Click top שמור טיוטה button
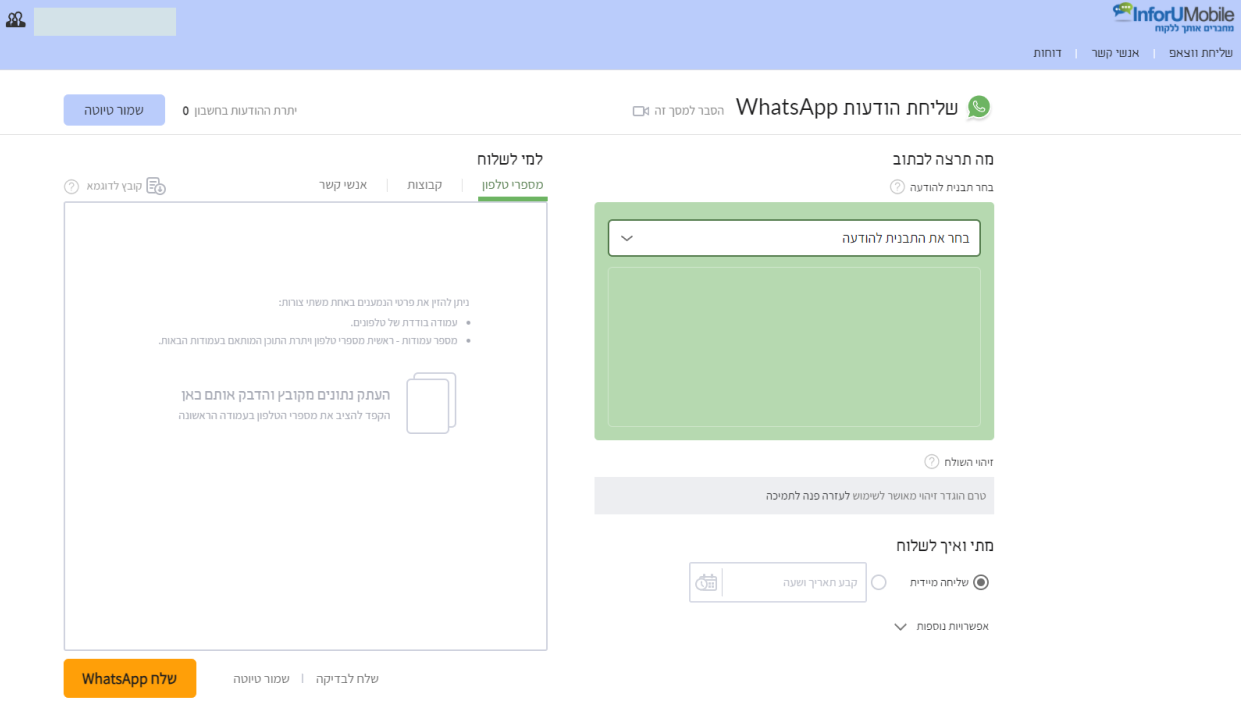Screen dimensions: 1241x705 pos(114,110)
